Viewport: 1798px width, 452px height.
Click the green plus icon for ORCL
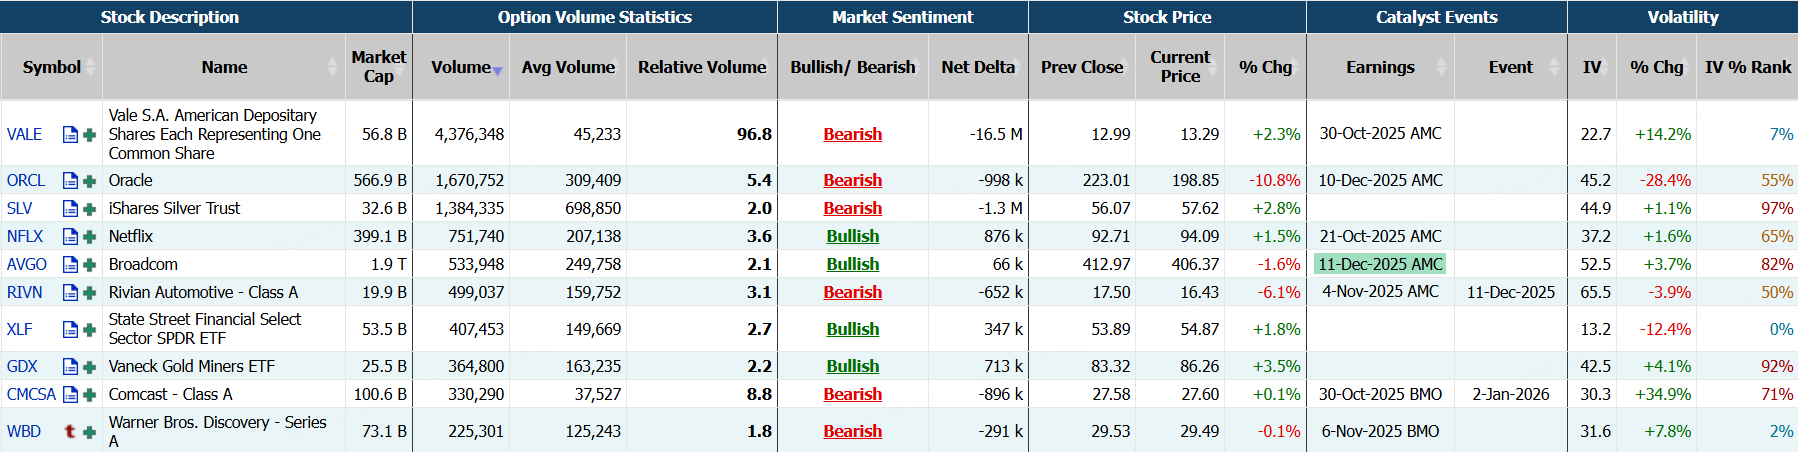tap(89, 181)
